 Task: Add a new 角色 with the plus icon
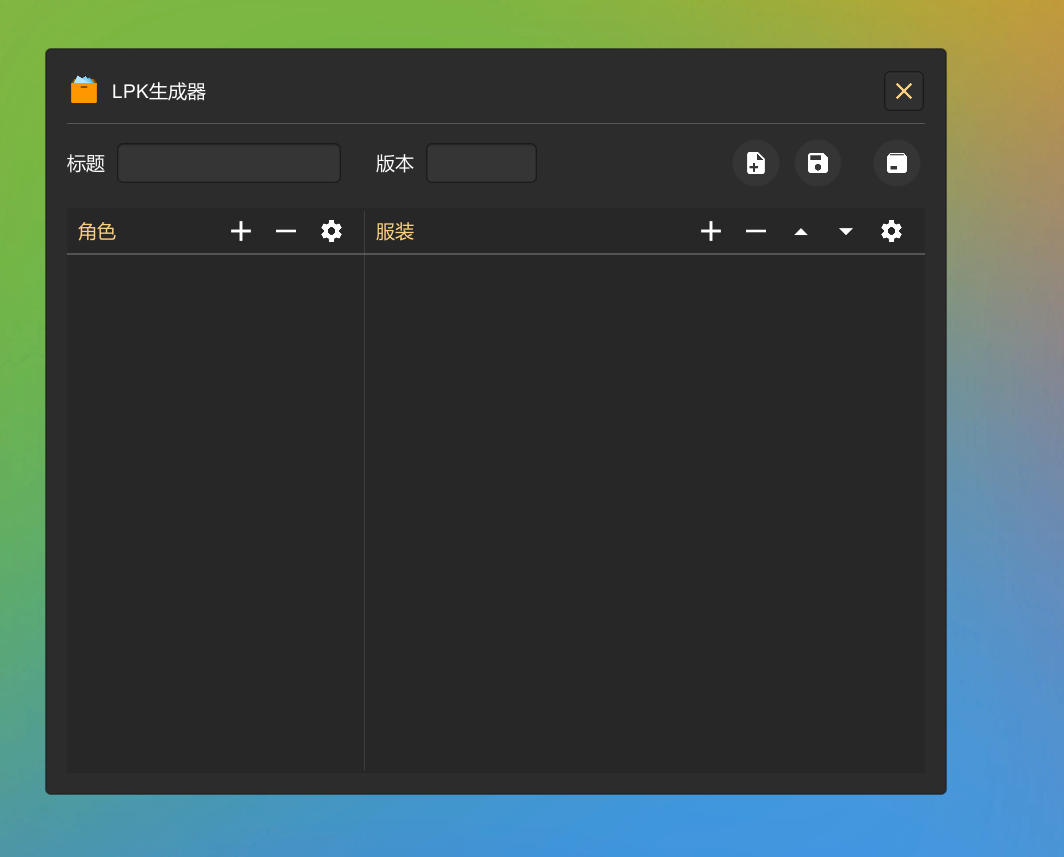[241, 231]
